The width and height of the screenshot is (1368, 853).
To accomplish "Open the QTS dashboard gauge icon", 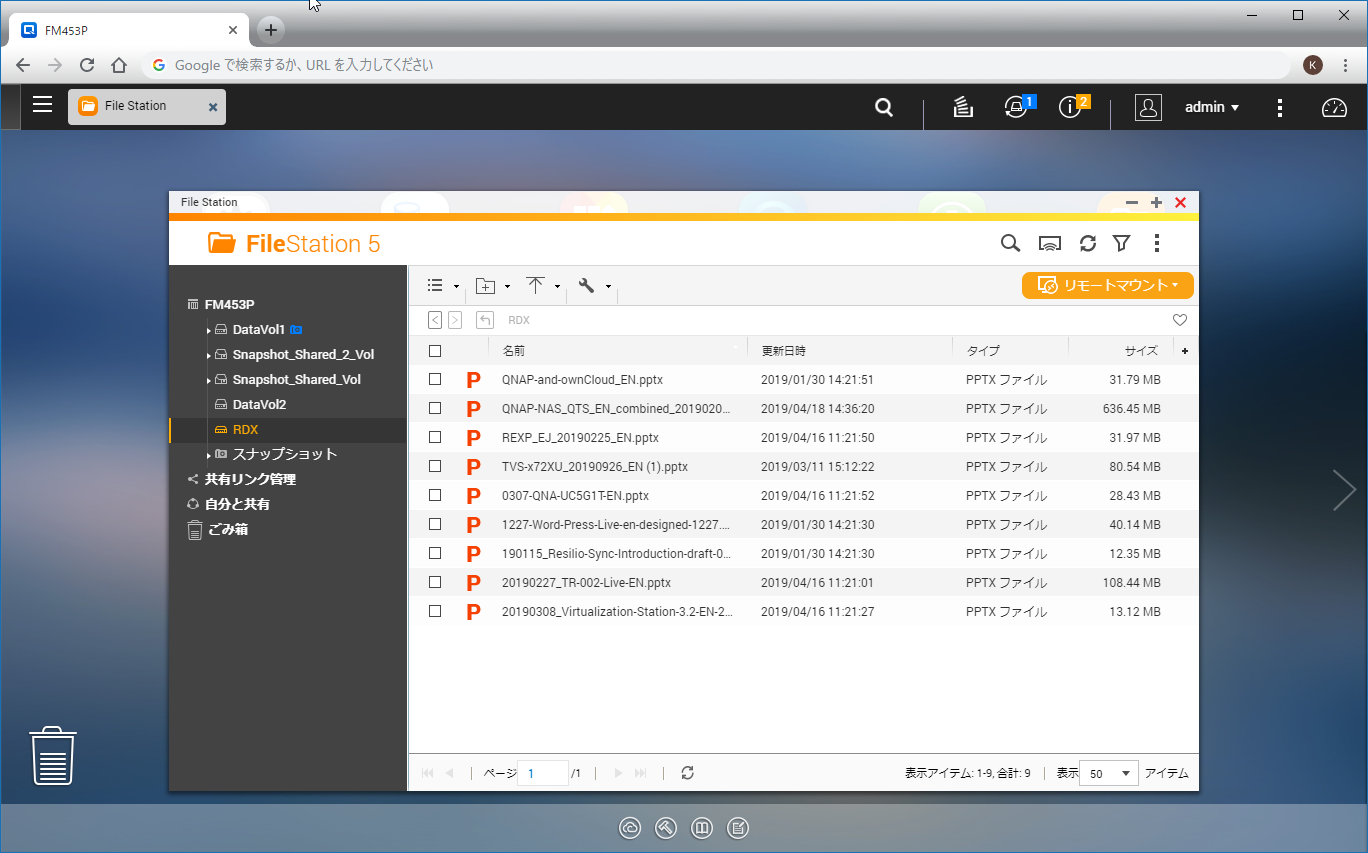I will [x=1334, y=107].
